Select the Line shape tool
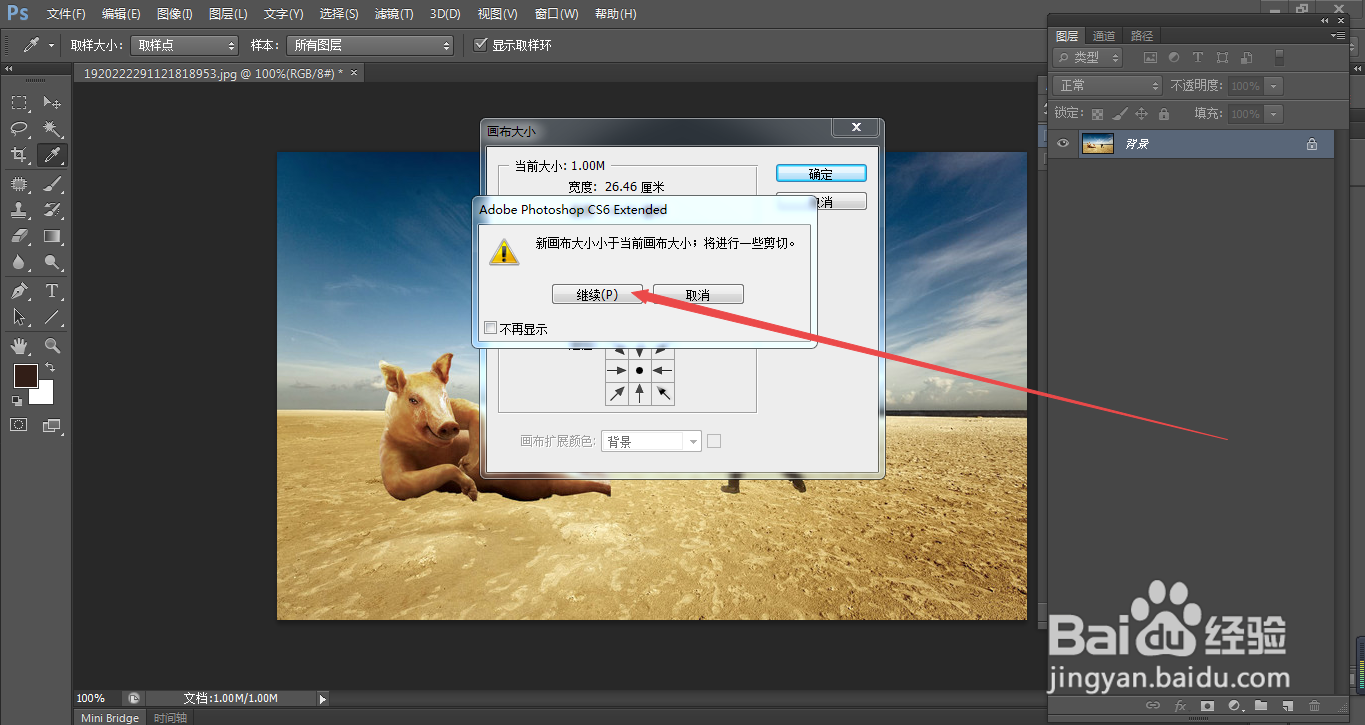 click(52, 317)
